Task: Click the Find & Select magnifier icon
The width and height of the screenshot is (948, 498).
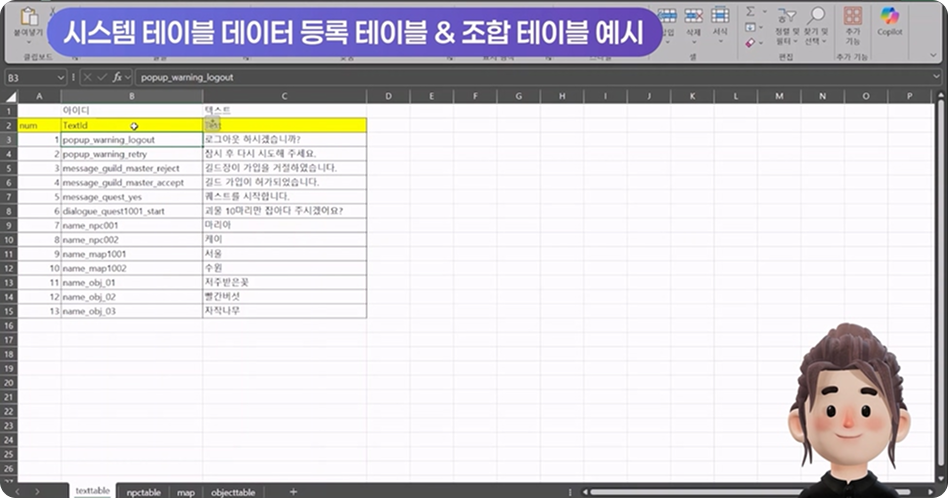Action: (817, 16)
